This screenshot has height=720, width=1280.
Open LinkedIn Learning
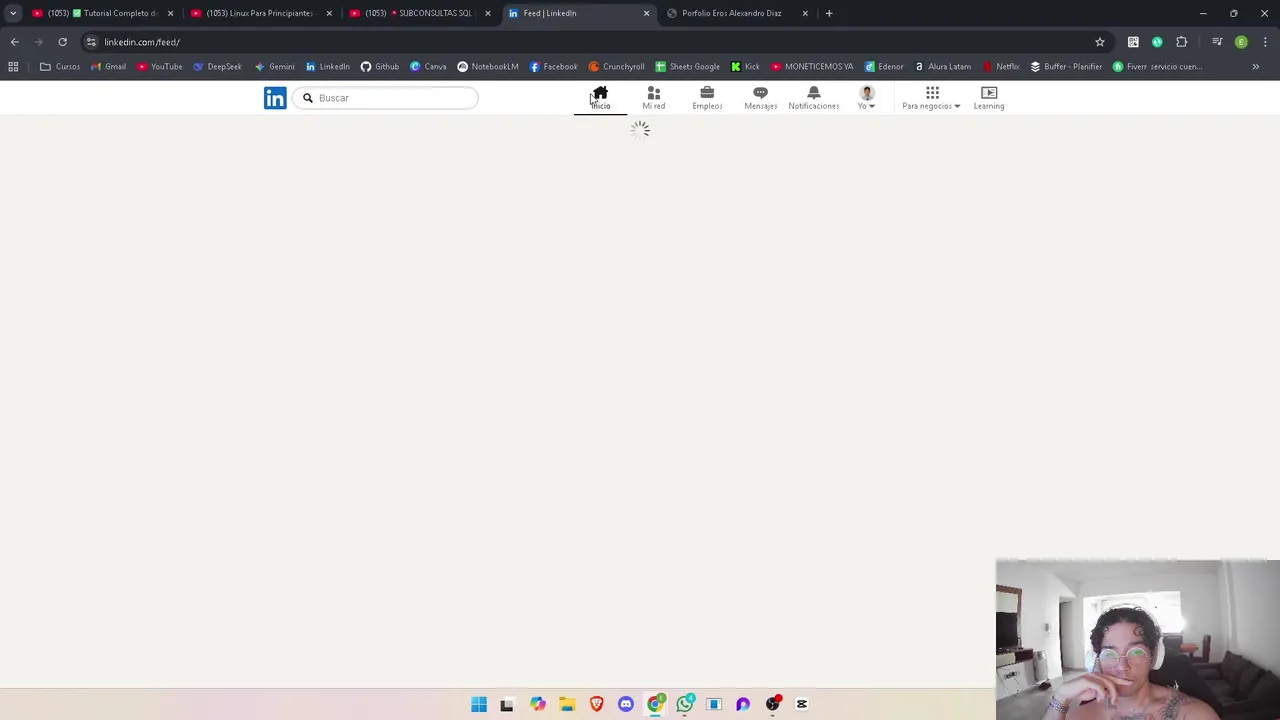point(989,98)
